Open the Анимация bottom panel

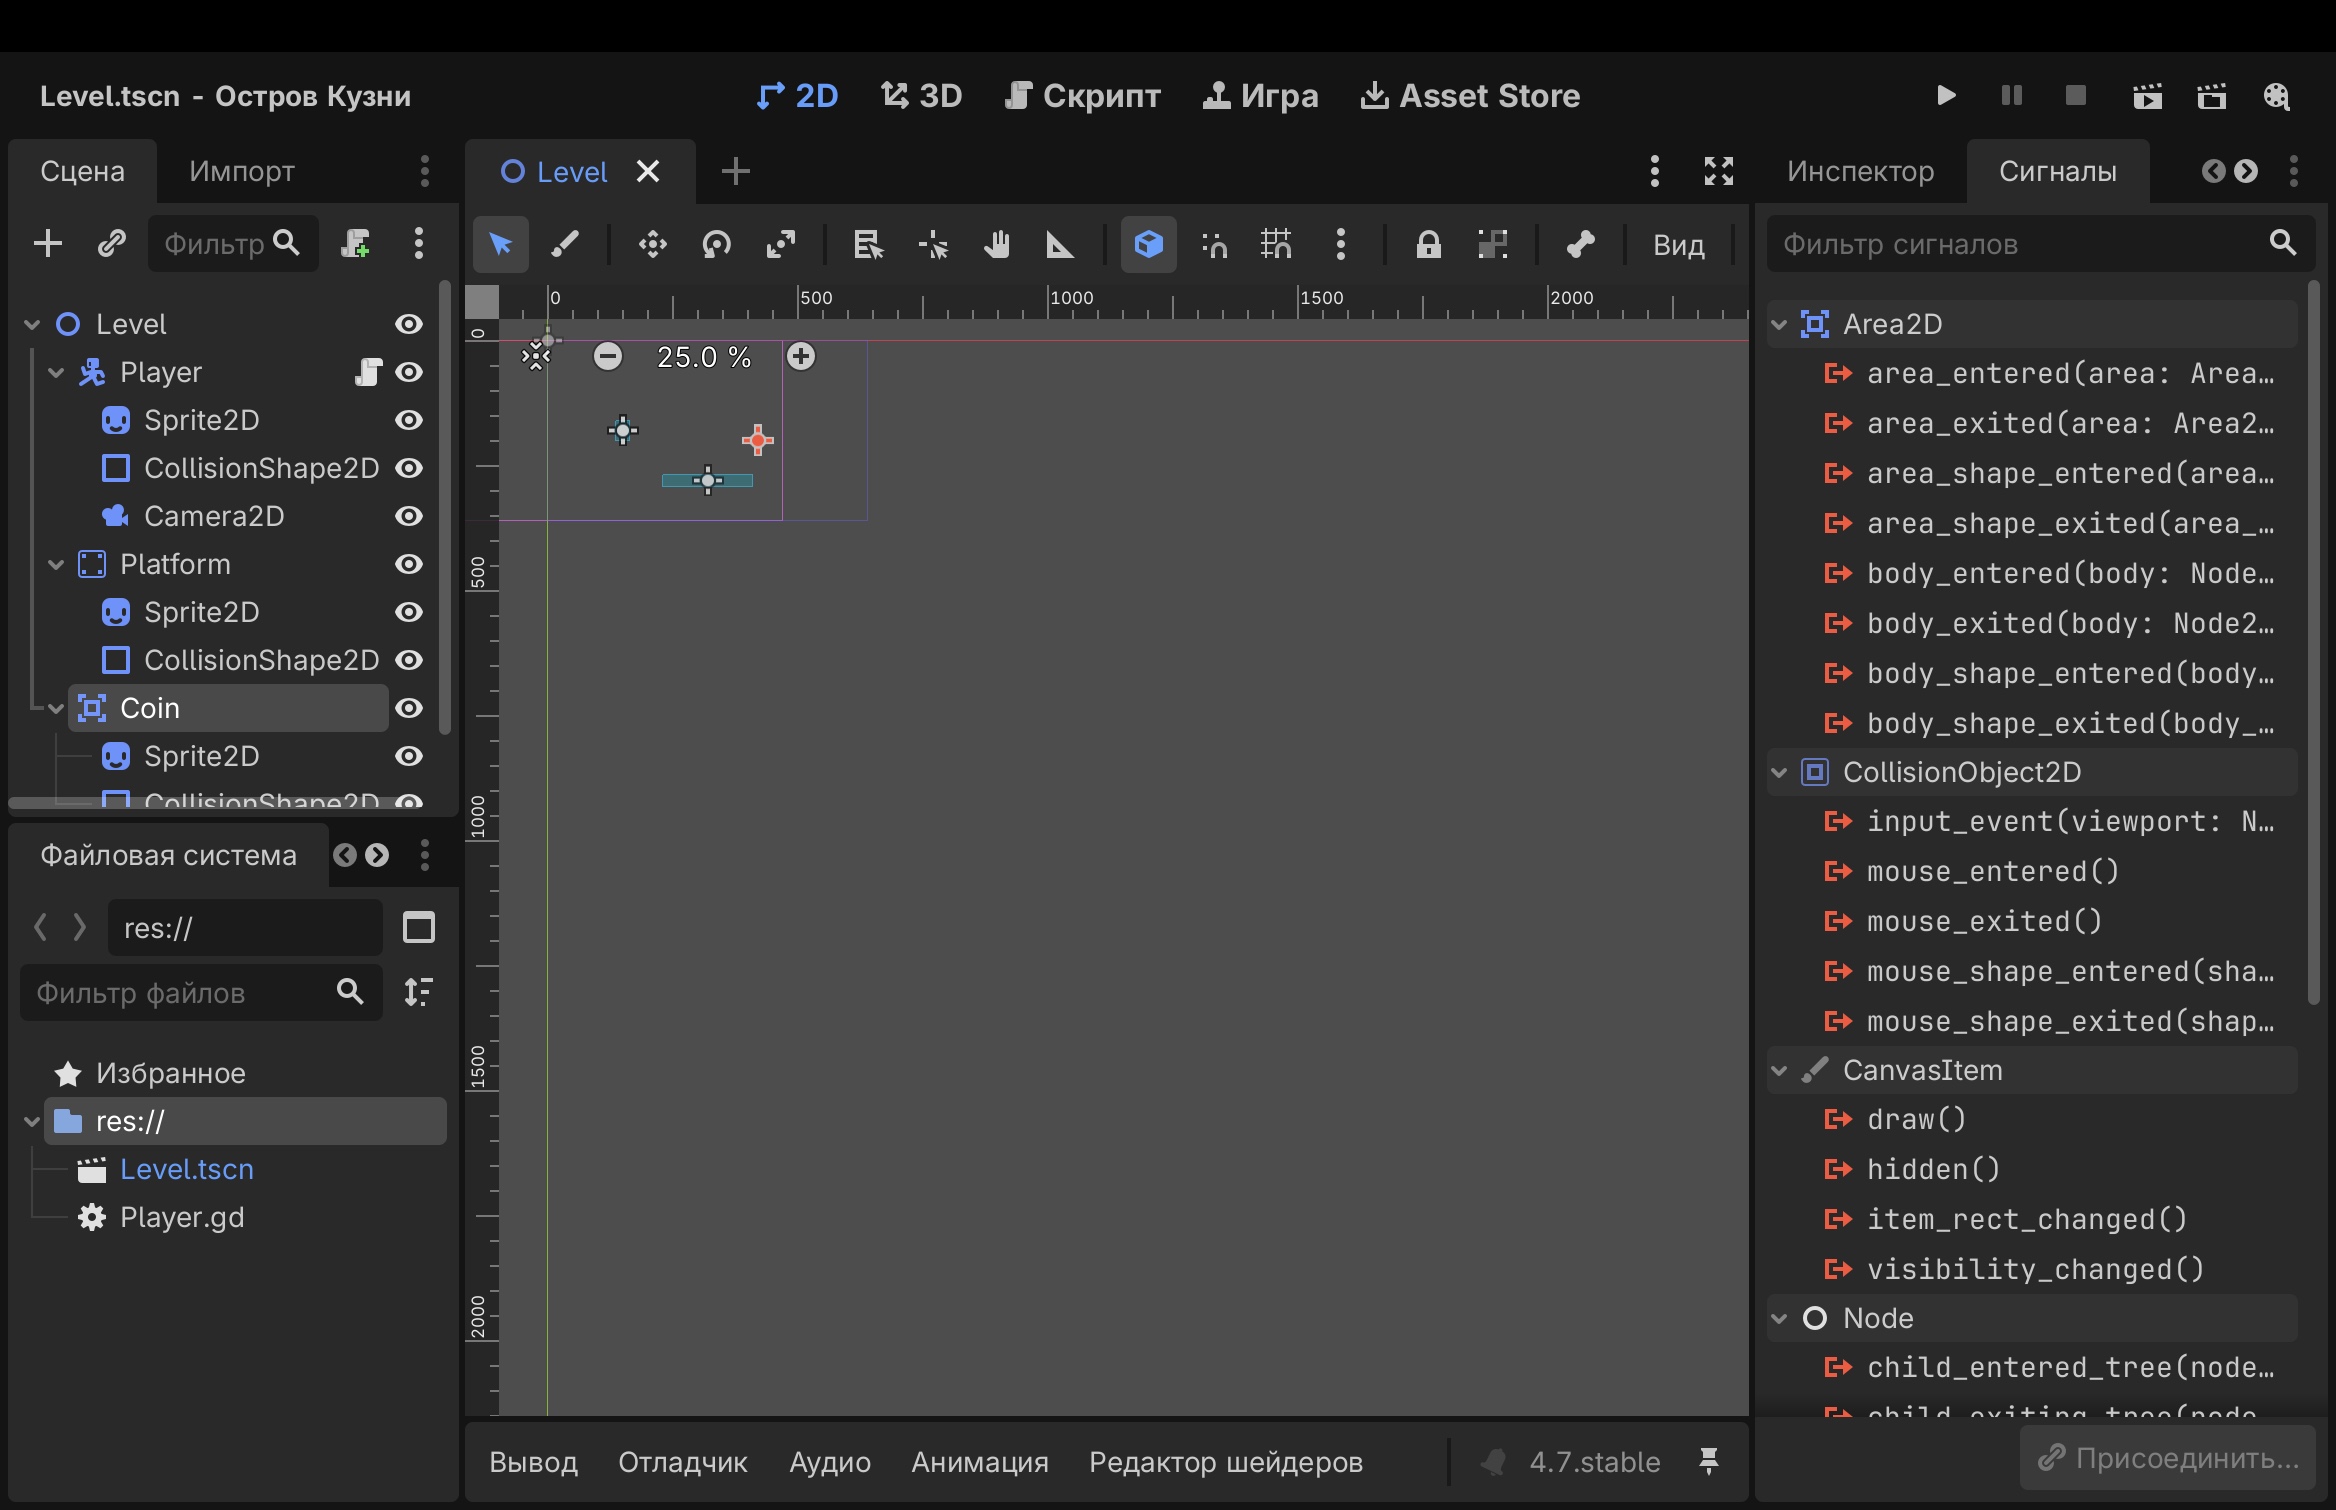click(x=980, y=1462)
